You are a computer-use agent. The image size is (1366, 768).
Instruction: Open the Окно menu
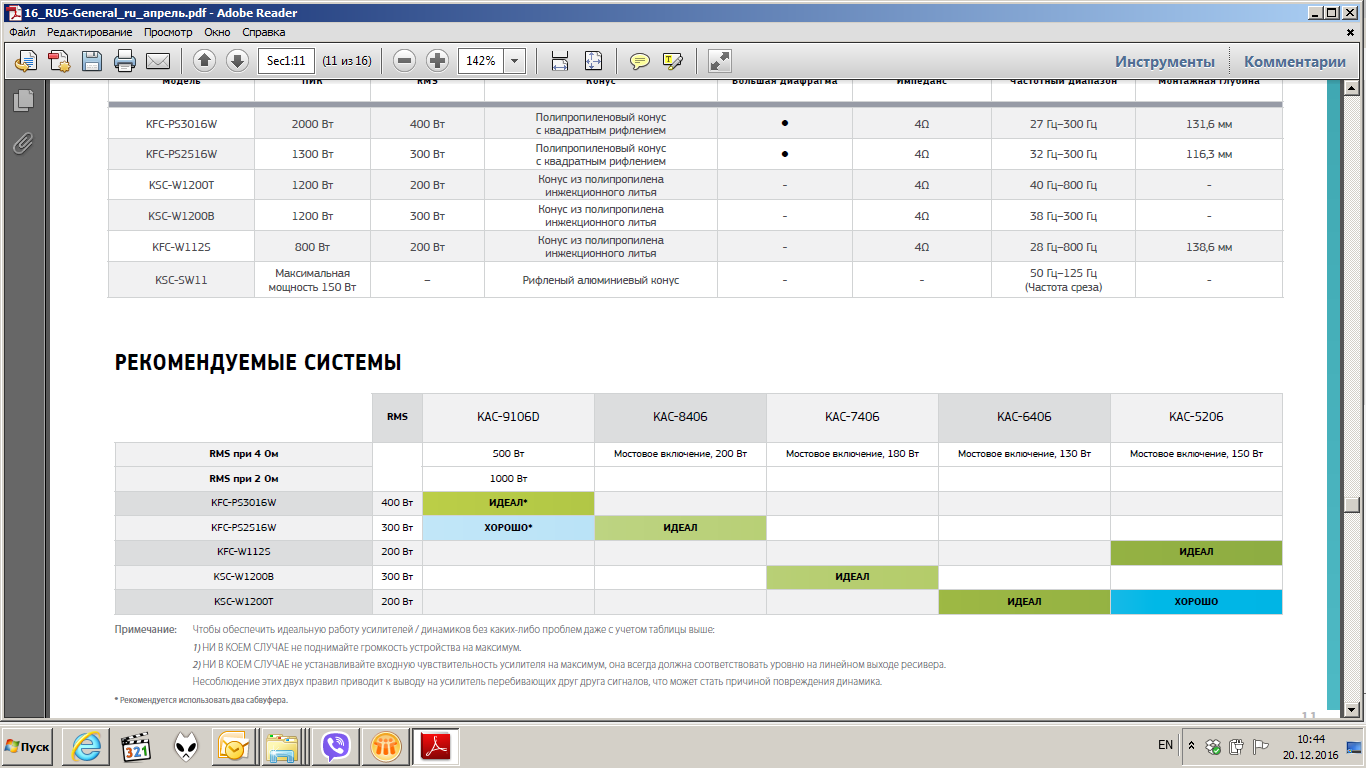pos(217,32)
